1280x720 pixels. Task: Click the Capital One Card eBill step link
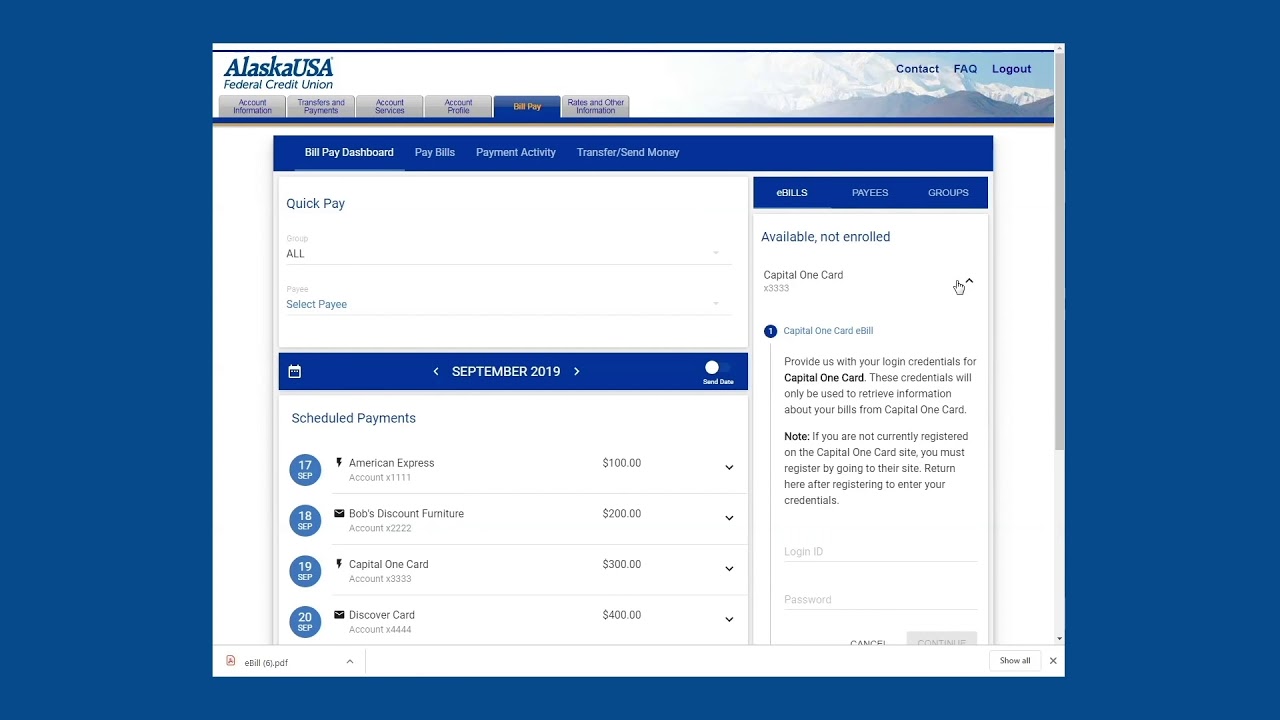[828, 331]
